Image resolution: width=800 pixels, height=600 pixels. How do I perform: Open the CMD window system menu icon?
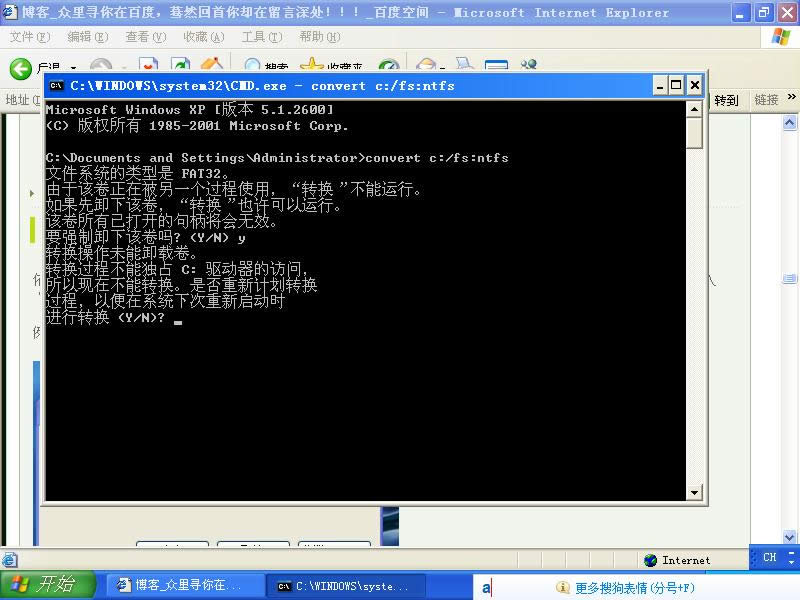pos(57,86)
